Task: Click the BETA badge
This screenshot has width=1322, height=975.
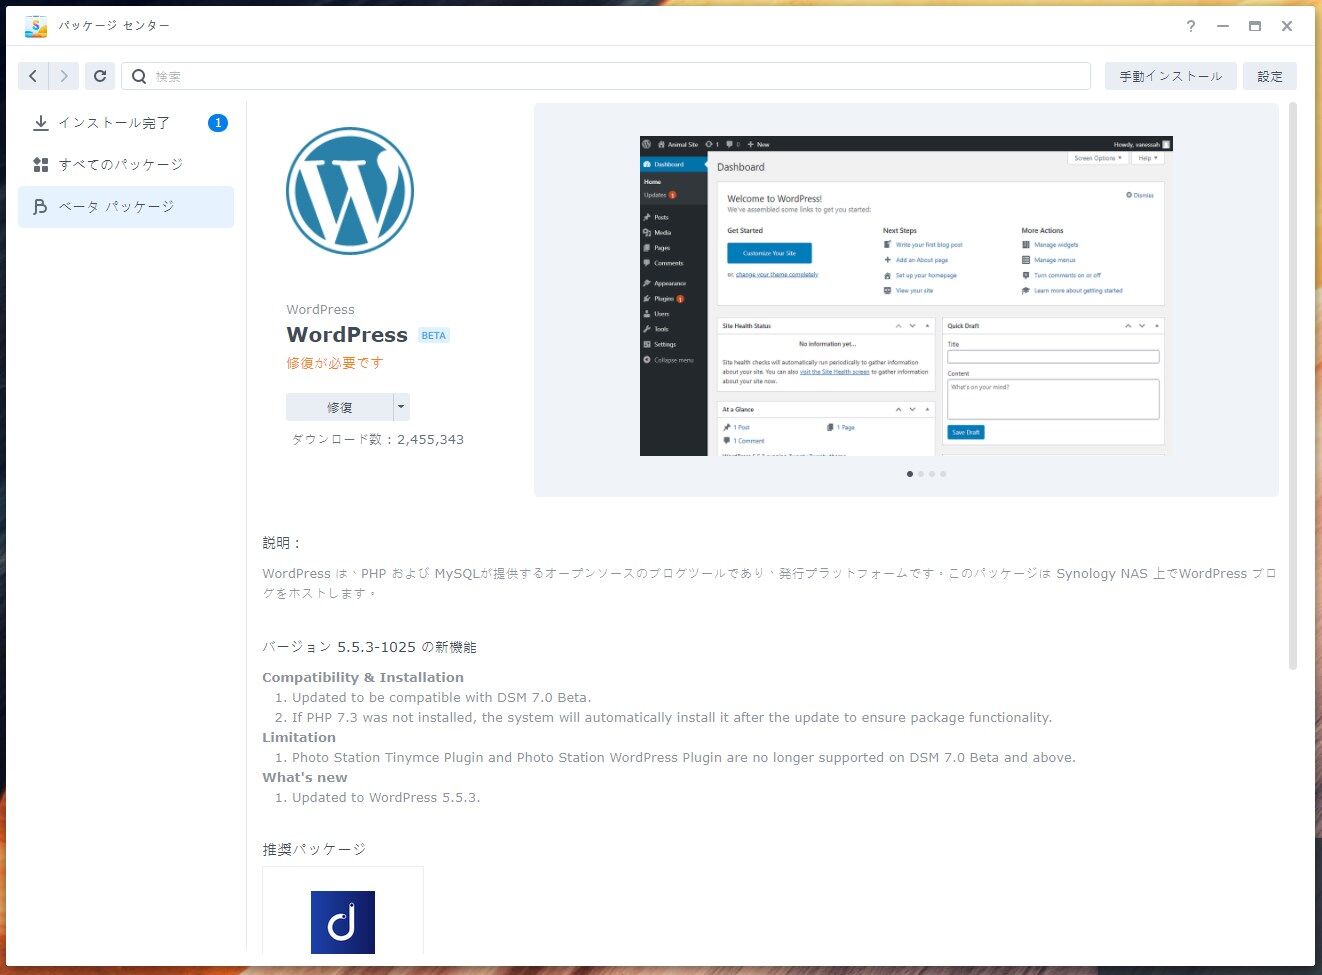Action: 434,335
